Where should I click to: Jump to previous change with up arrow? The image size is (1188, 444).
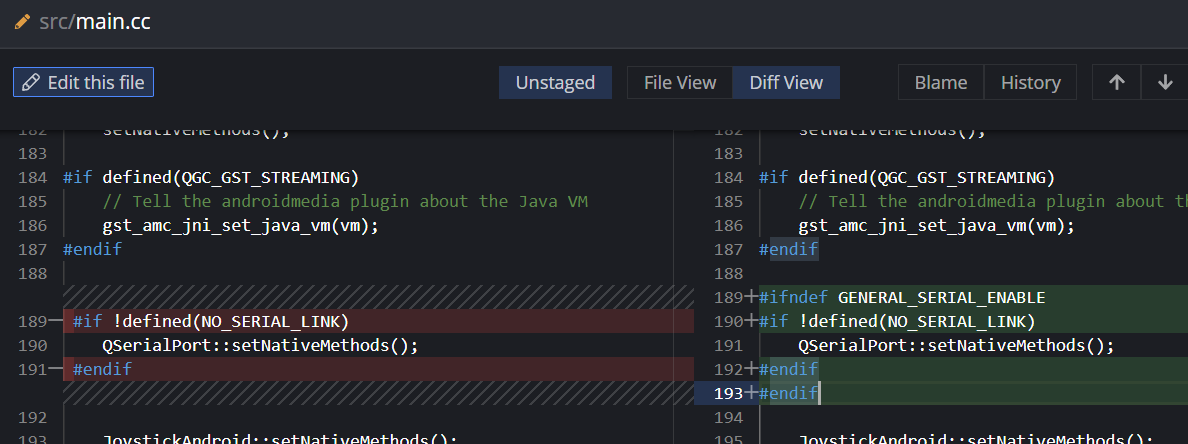tap(1117, 83)
